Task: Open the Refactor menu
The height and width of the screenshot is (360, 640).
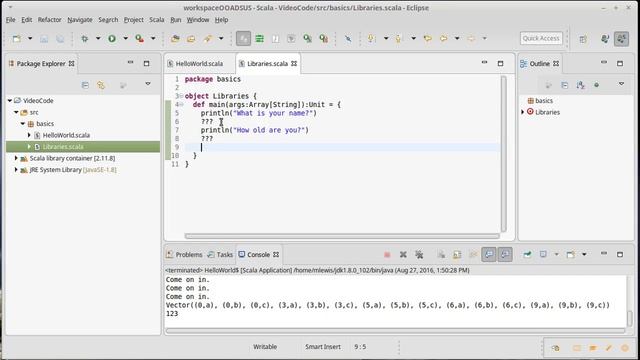Action: click(49, 20)
